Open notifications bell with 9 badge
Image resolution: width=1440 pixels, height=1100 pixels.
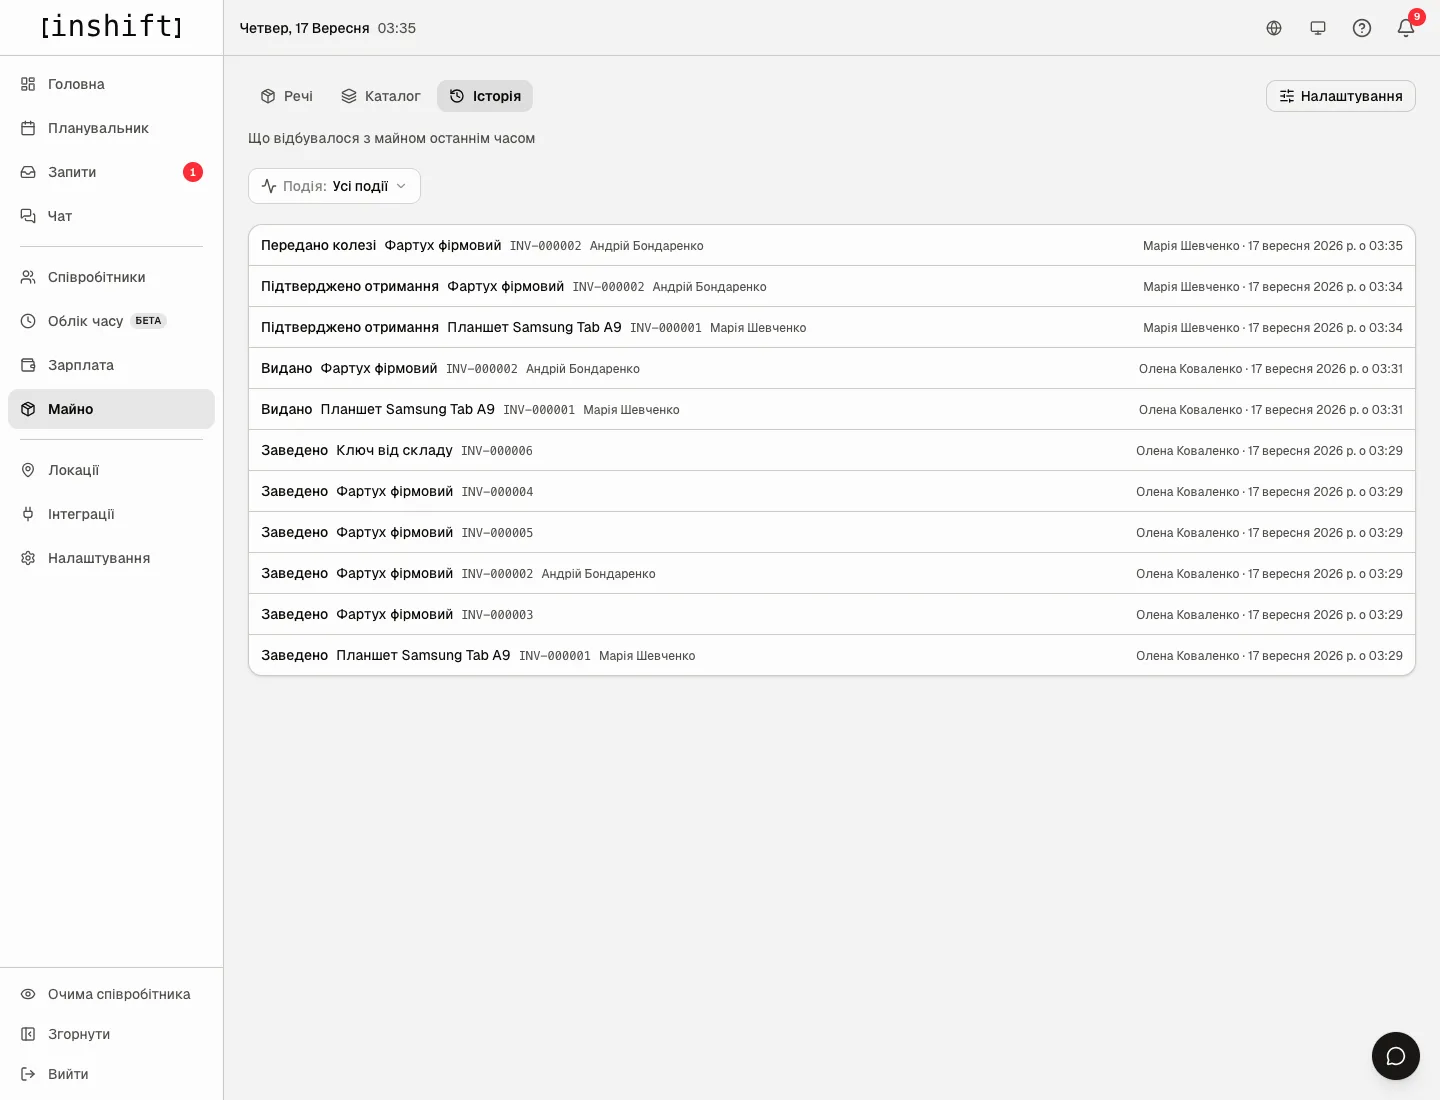point(1406,28)
